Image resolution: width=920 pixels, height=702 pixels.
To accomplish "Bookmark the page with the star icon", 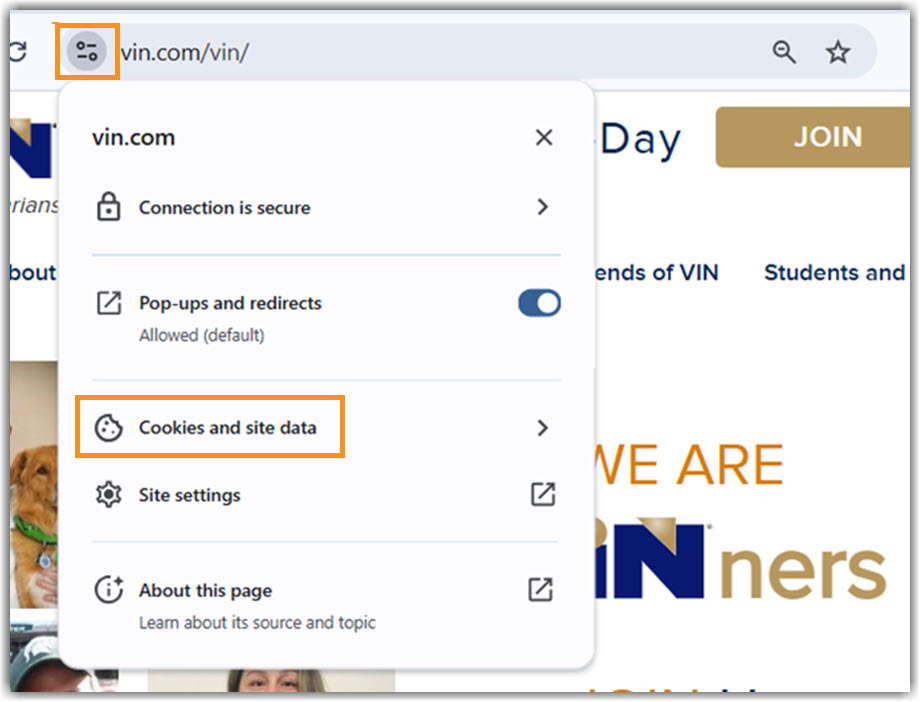I will (x=837, y=51).
